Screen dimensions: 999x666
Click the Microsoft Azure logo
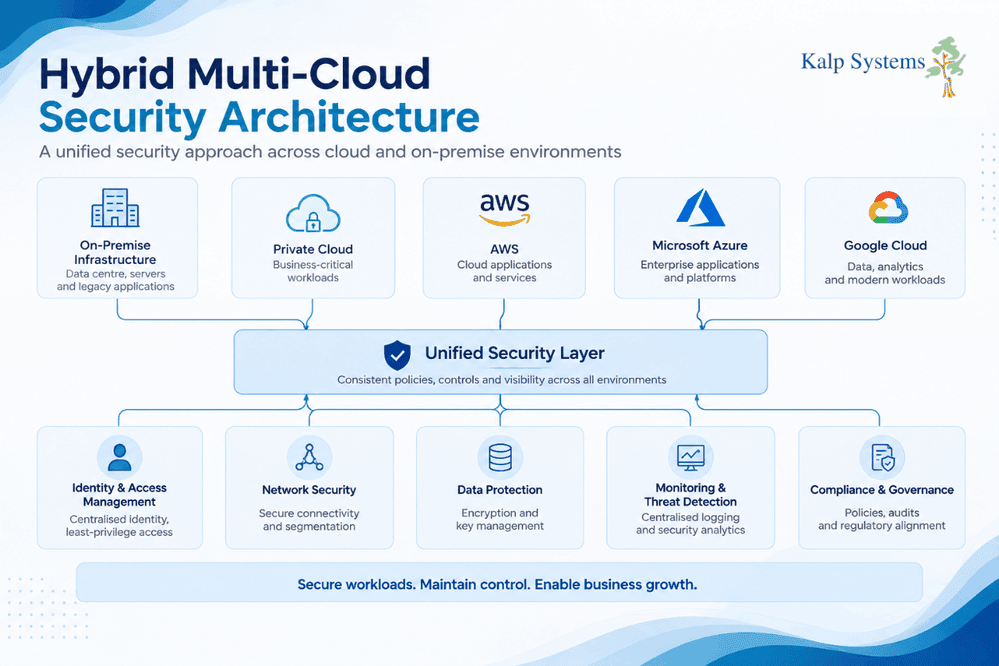coord(700,207)
